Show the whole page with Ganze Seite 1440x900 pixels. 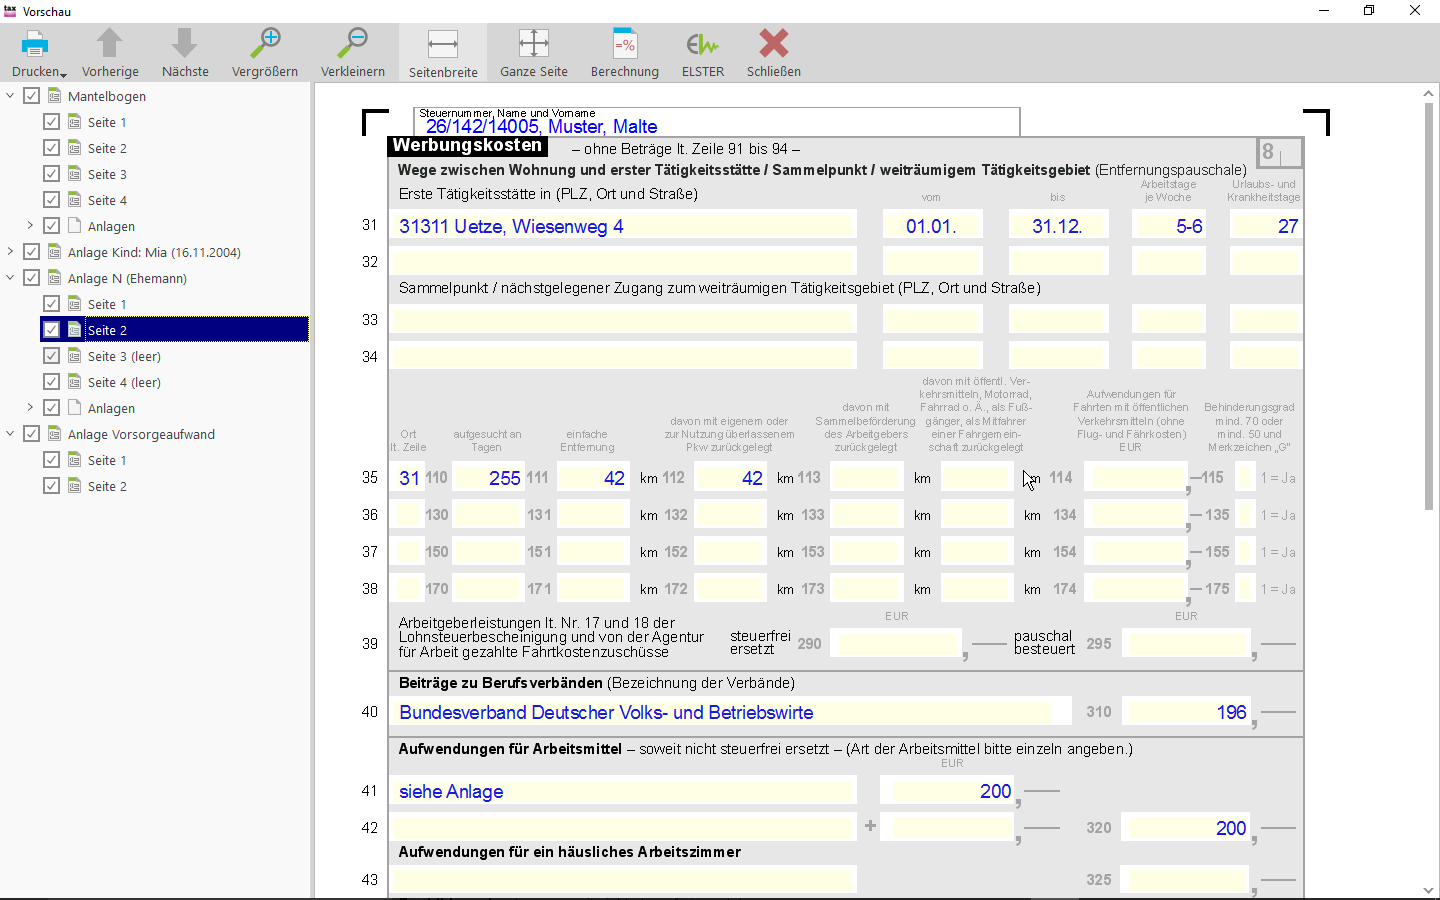(x=534, y=53)
